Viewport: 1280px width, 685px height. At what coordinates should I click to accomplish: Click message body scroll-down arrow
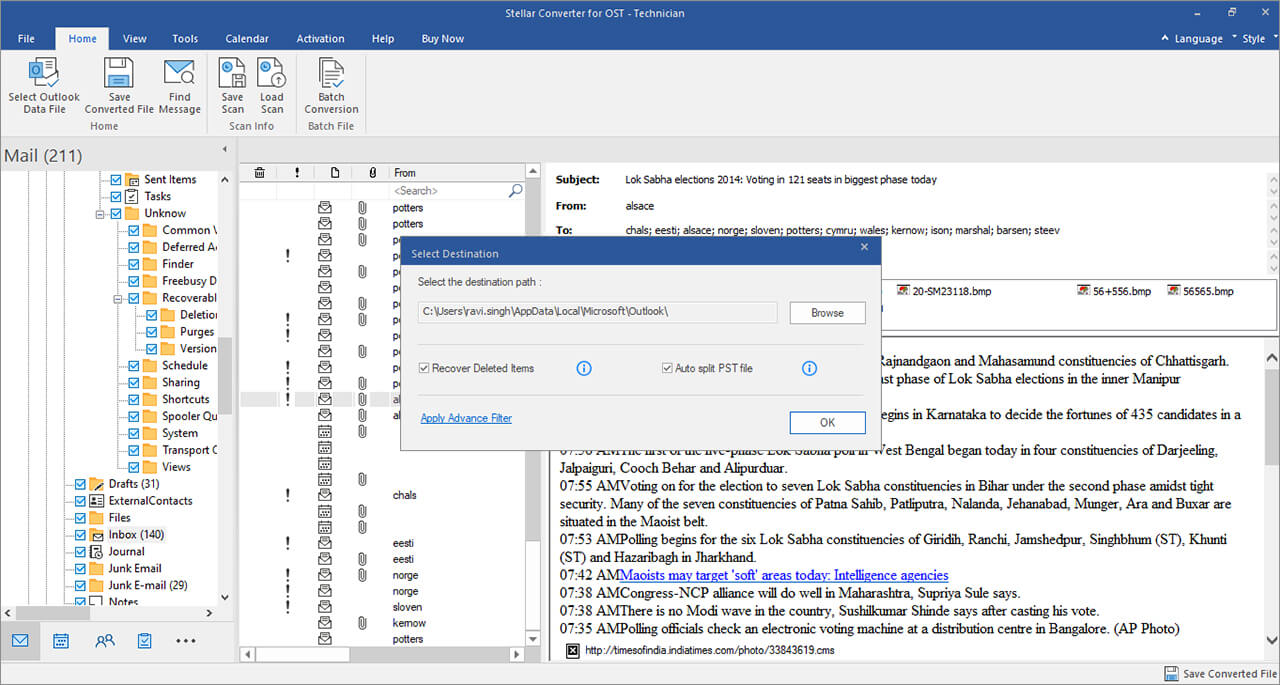1272,640
